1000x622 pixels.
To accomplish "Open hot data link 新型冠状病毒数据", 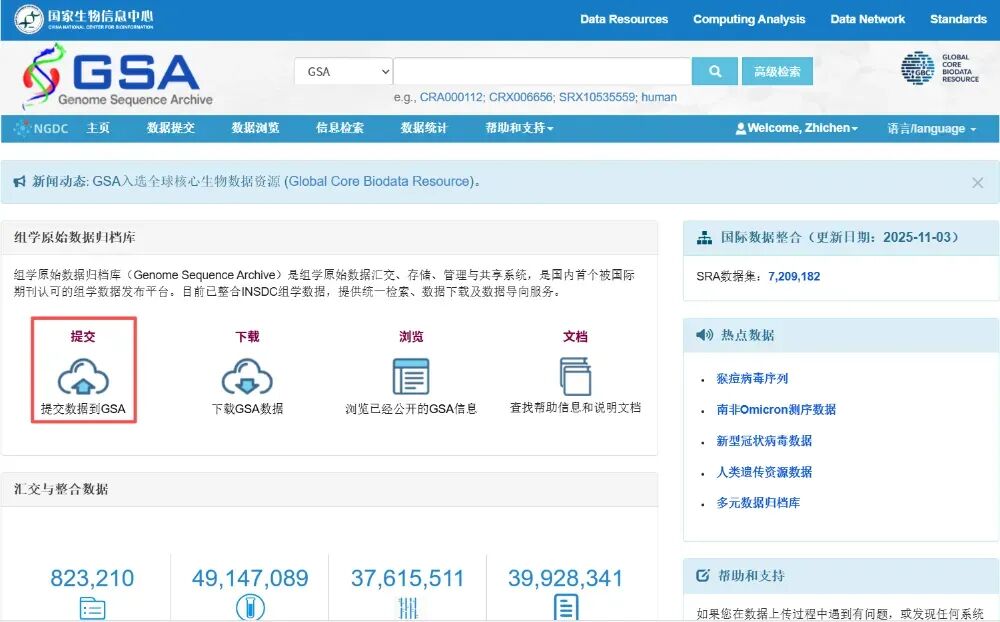I will [764, 441].
